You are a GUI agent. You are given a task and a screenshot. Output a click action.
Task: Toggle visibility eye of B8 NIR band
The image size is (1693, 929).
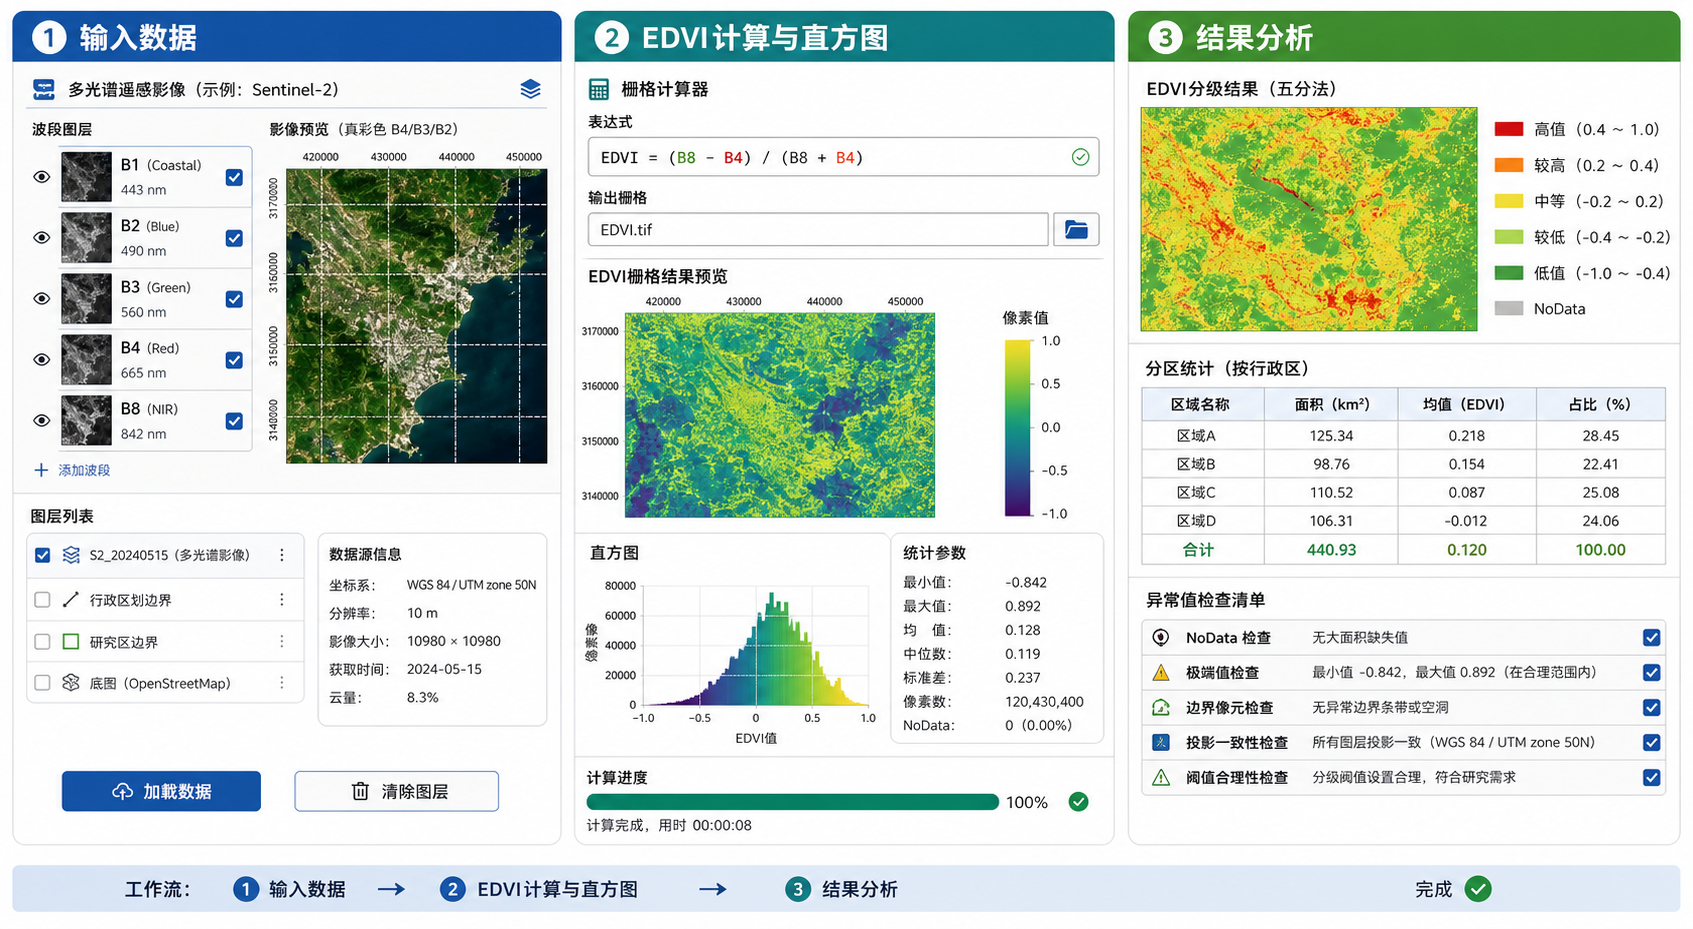point(42,421)
